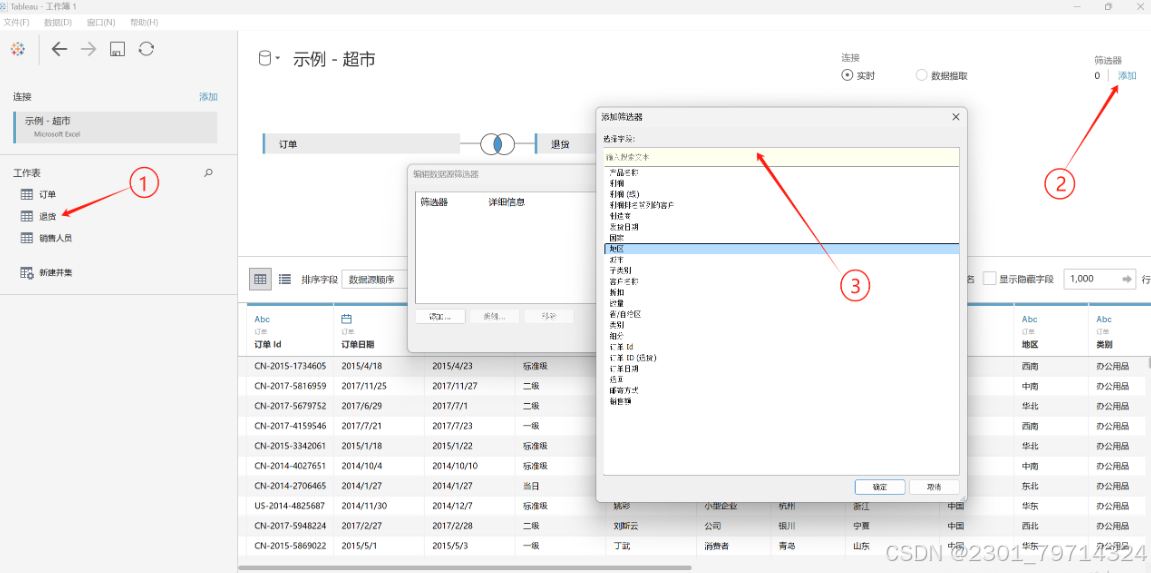
Task: Confirm with 确定 in 添加筛选器 dialog
Action: click(879, 487)
